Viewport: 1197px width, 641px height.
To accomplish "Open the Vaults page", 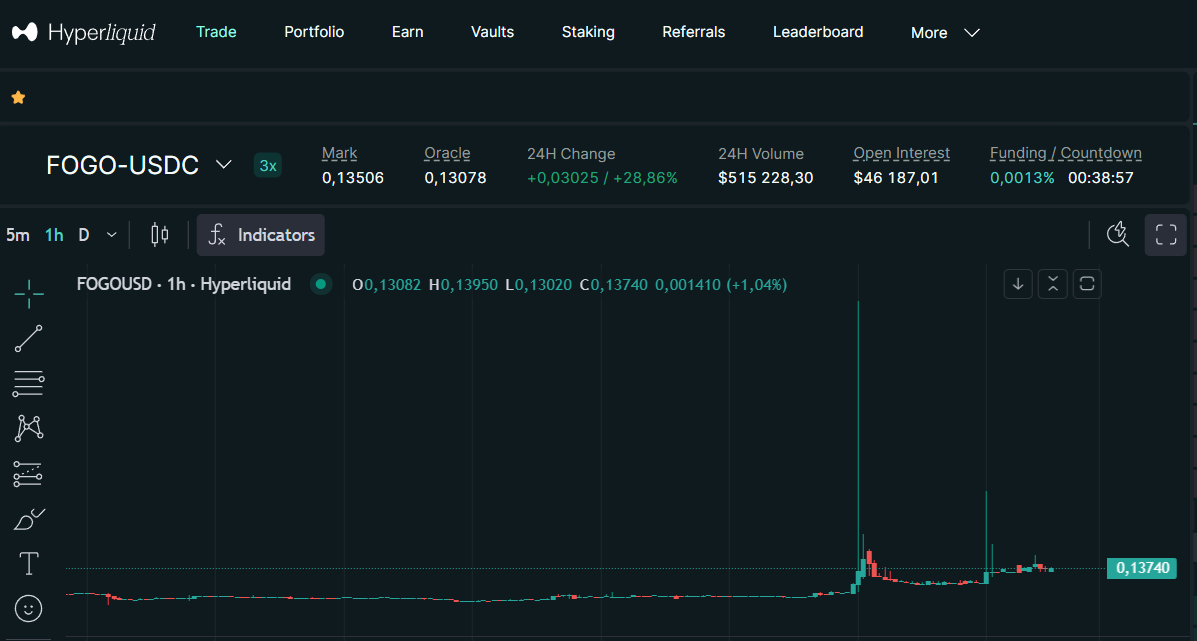I will coord(492,32).
